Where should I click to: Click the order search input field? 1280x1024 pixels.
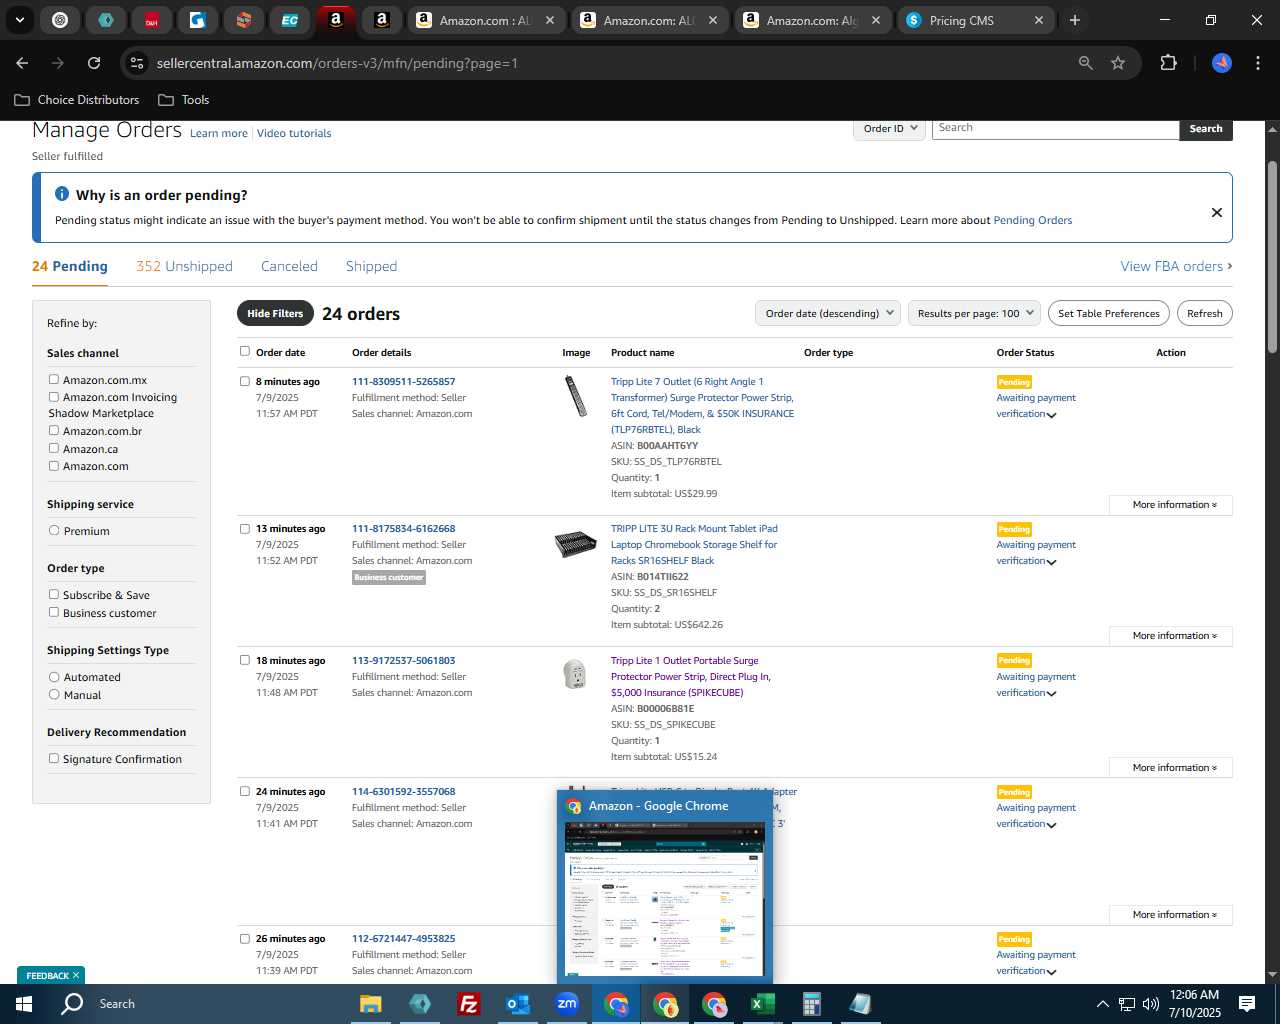(x=1055, y=128)
